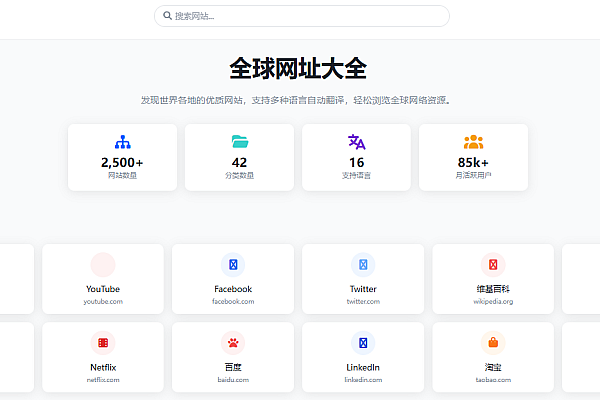Click the 全球网址大全 page heading
600x400 pixels.
[x=298, y=69]
